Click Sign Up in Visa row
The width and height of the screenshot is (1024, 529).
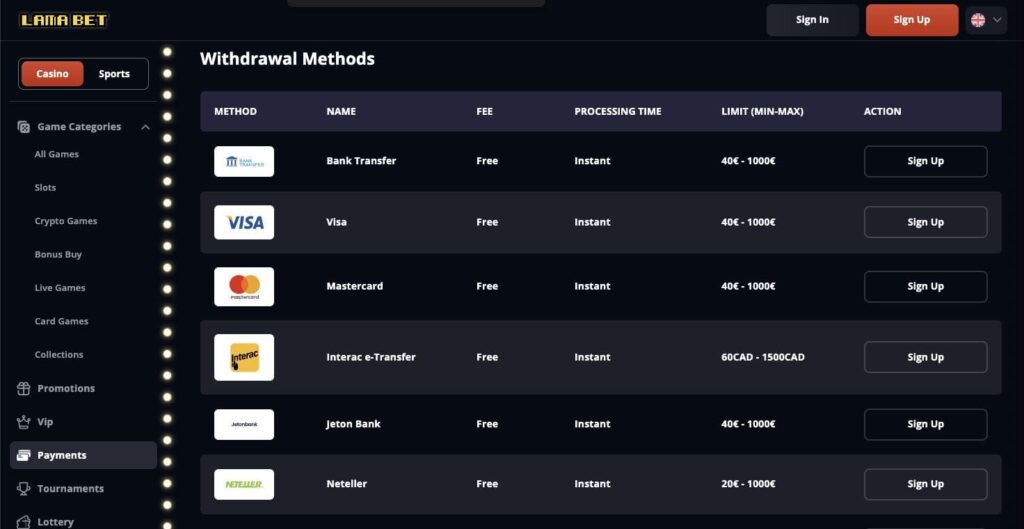(925, 222)
